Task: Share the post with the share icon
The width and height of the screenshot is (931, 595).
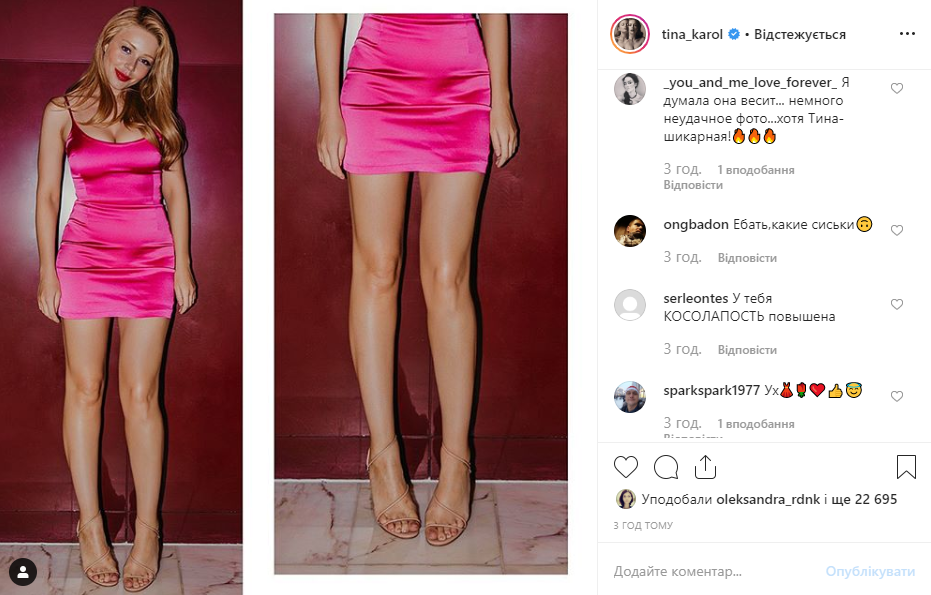Action: click(705, 467)
